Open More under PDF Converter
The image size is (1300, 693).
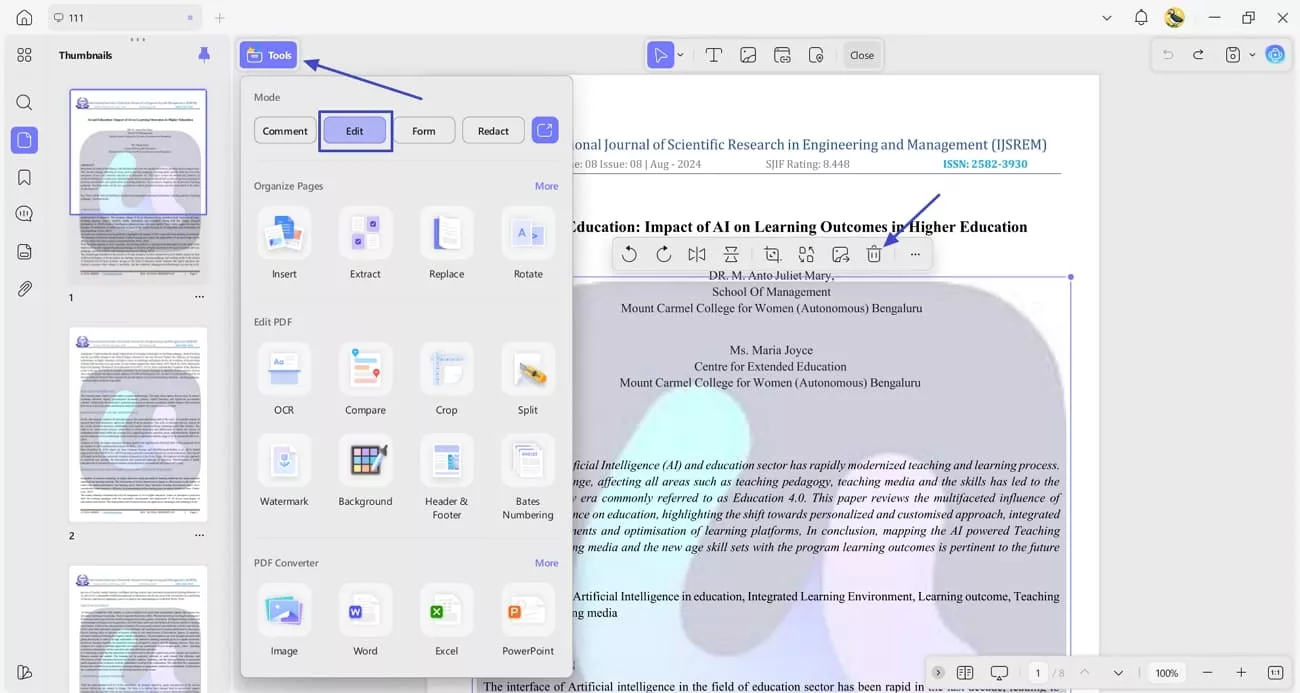546,563
